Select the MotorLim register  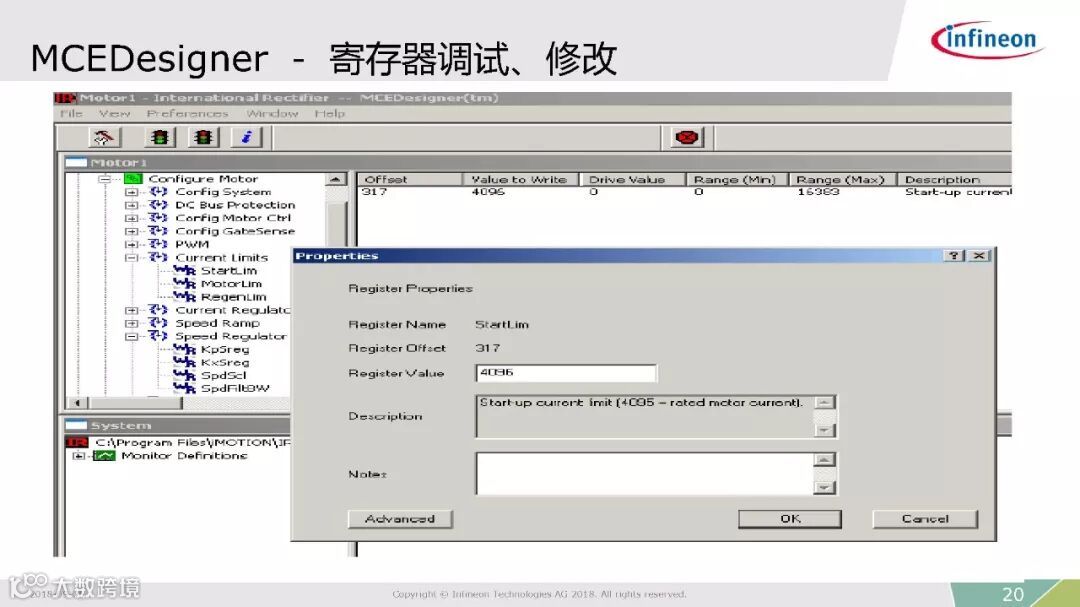(x=231, y=284)
